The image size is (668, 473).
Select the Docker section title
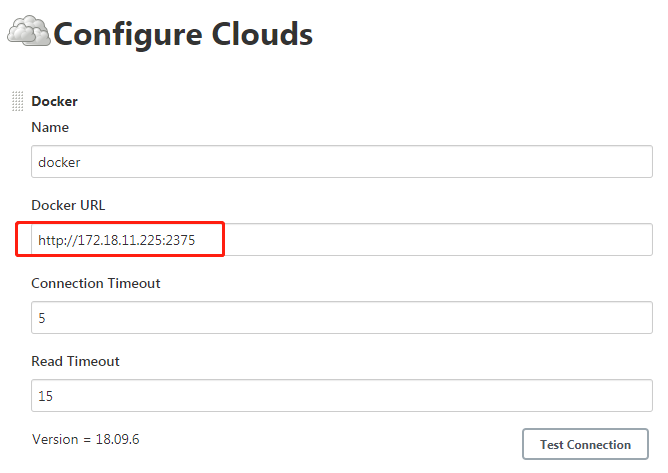[x=54, y=101]
